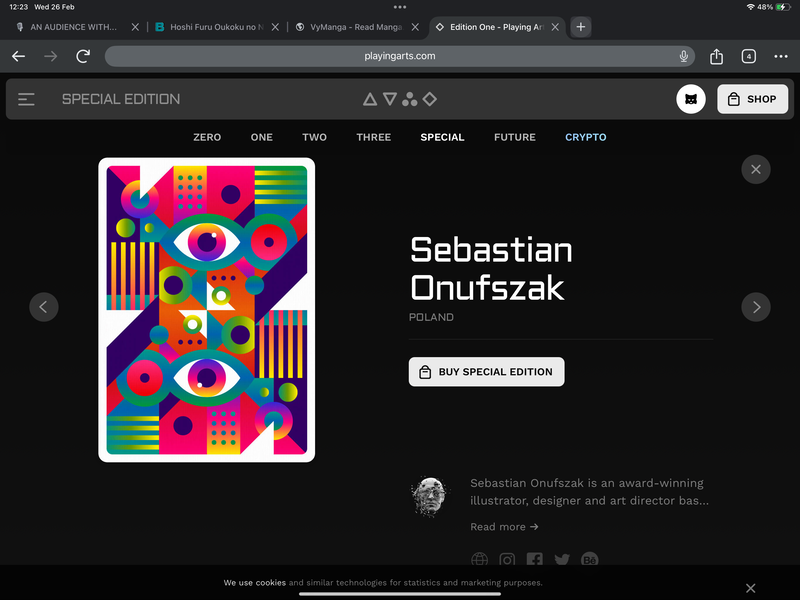The height and width of the screenshot is (600, 800).
Task: Go to next card with right chevron
Action: tap(756, 307)
